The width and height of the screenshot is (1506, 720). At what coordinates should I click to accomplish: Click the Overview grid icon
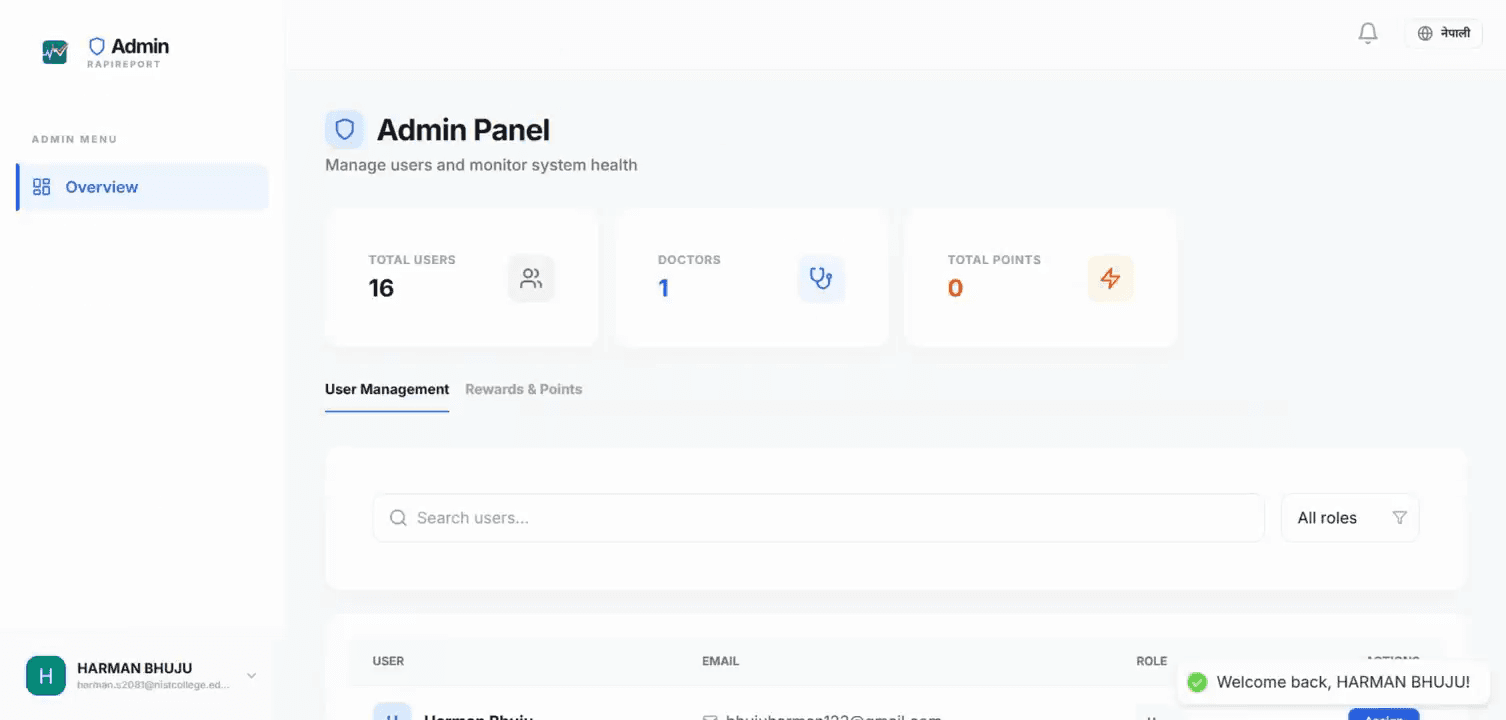(41, 187)
